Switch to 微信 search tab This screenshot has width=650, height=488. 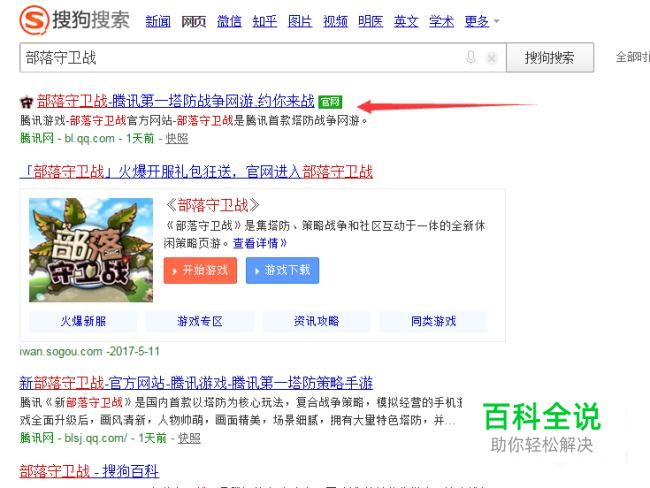[229, 21]
